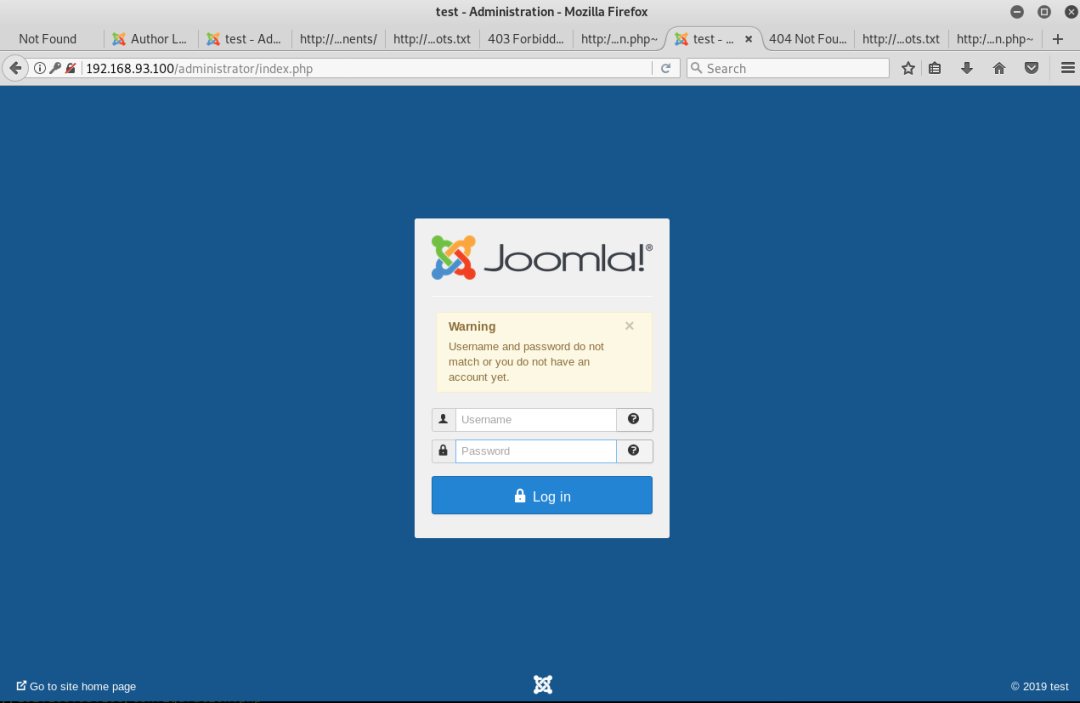Click the Warning heading text
The height and width of the screenshot is (703, 1080).
point(472,326)
